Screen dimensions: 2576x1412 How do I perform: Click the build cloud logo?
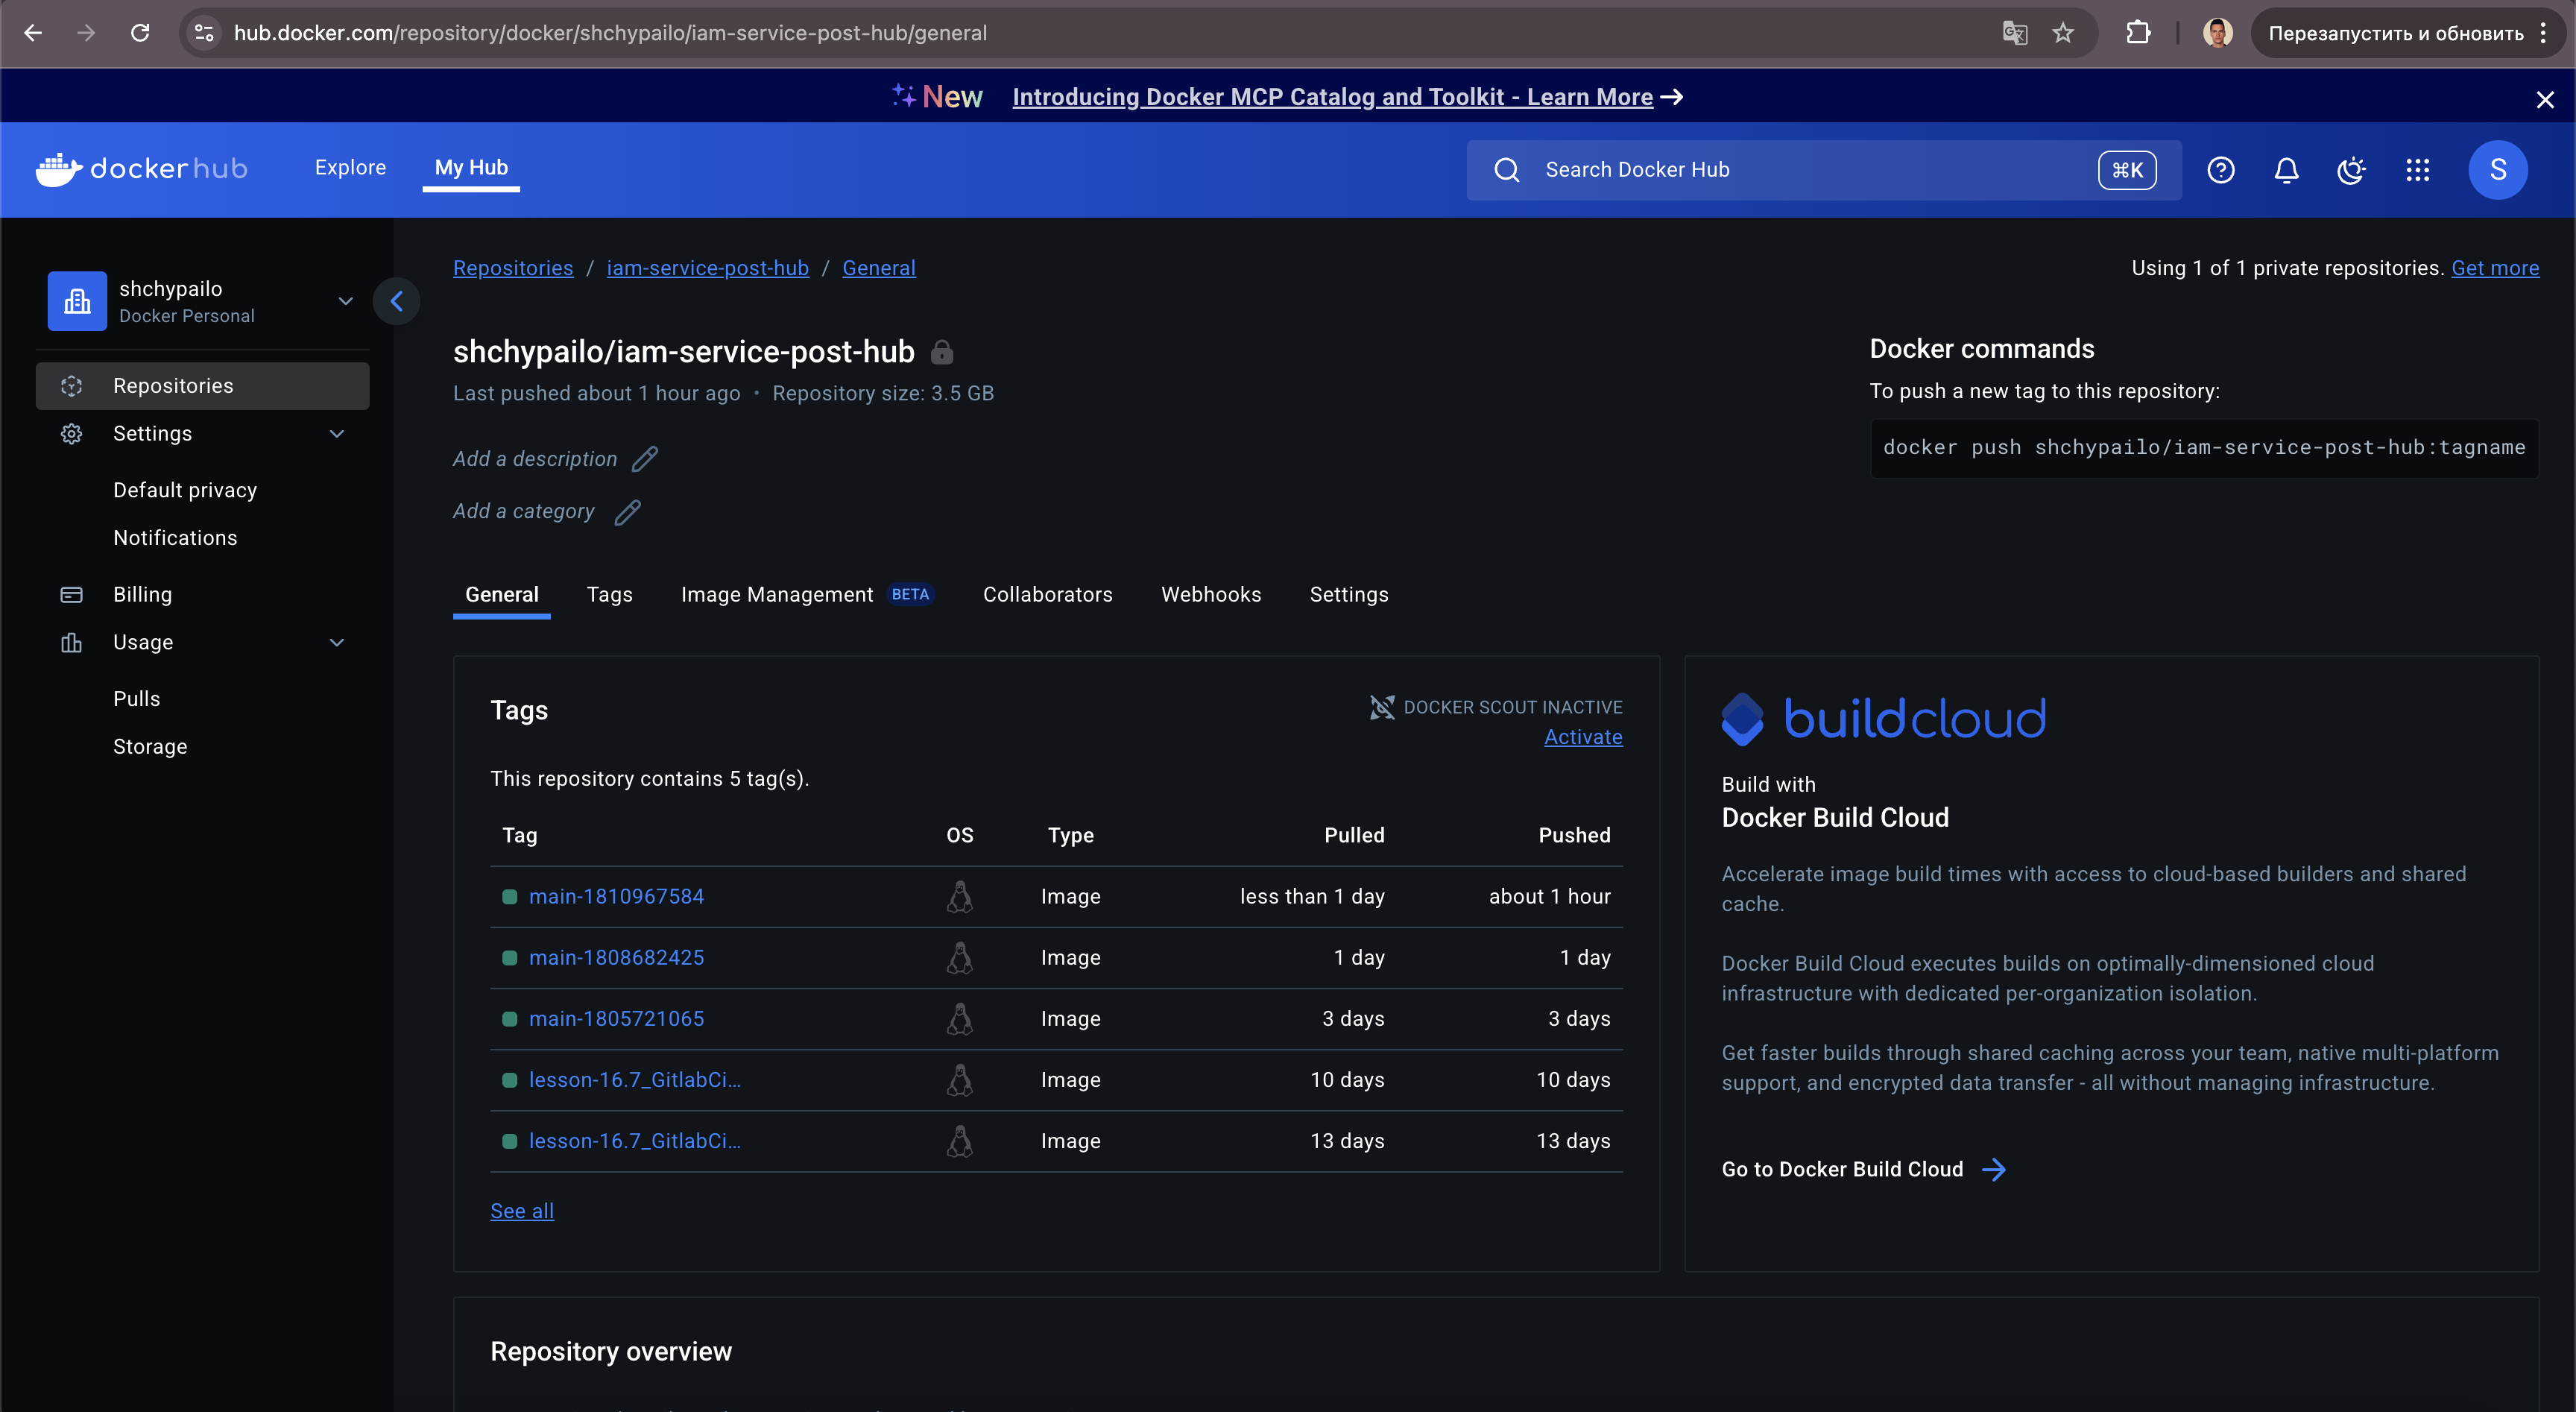point(1883,719)
